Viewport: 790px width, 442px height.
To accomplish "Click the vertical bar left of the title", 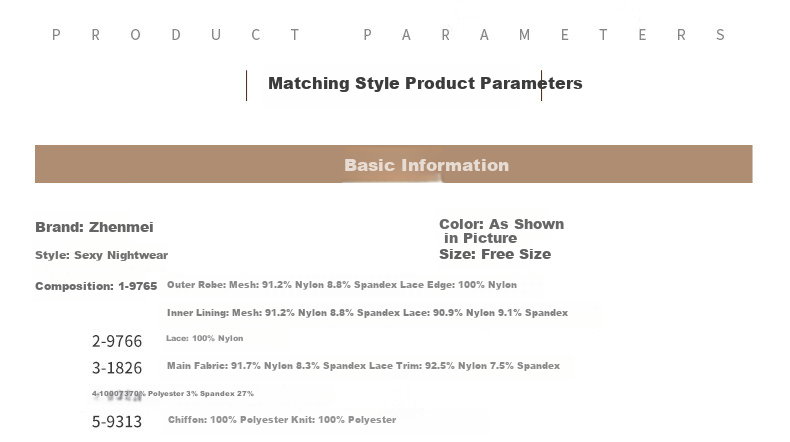I will point(246,86).
